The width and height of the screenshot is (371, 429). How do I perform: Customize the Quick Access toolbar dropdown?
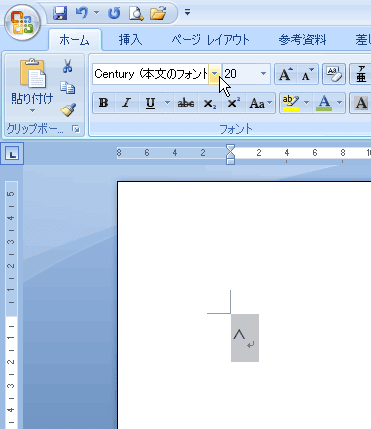[x=187, y=13]
